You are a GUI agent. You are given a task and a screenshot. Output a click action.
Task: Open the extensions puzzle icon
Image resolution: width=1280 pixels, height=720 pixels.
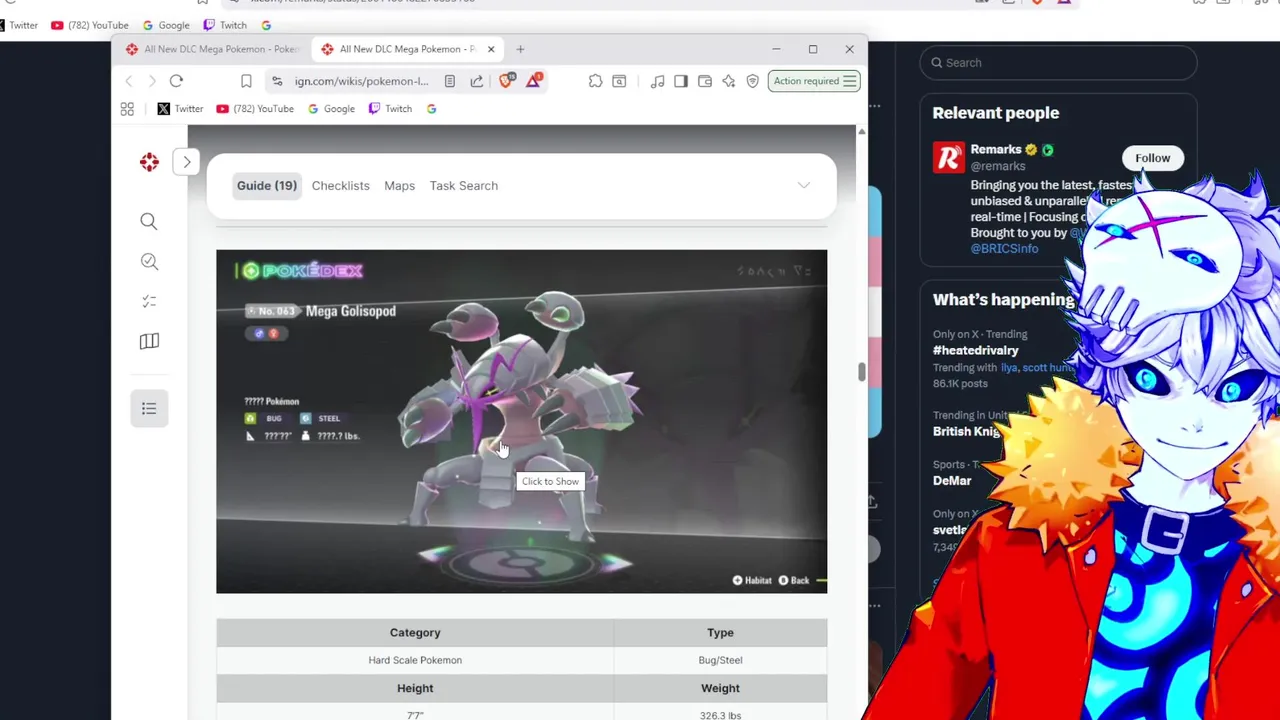point(595,81)
